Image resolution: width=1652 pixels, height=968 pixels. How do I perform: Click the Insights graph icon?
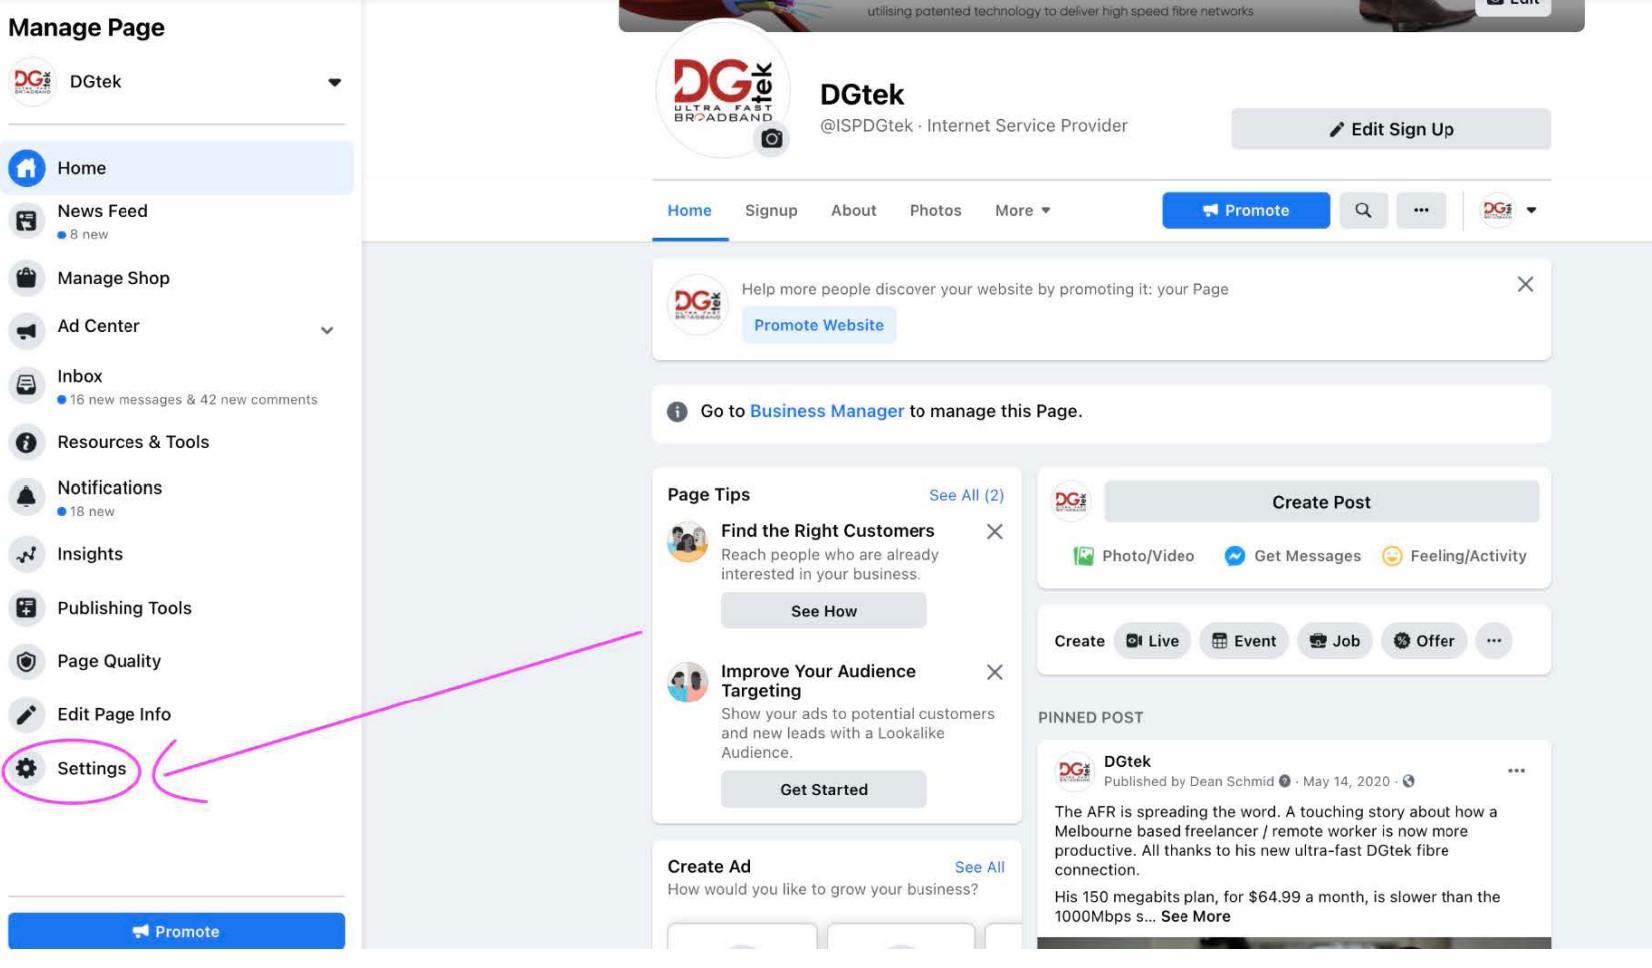coord(27,554)
